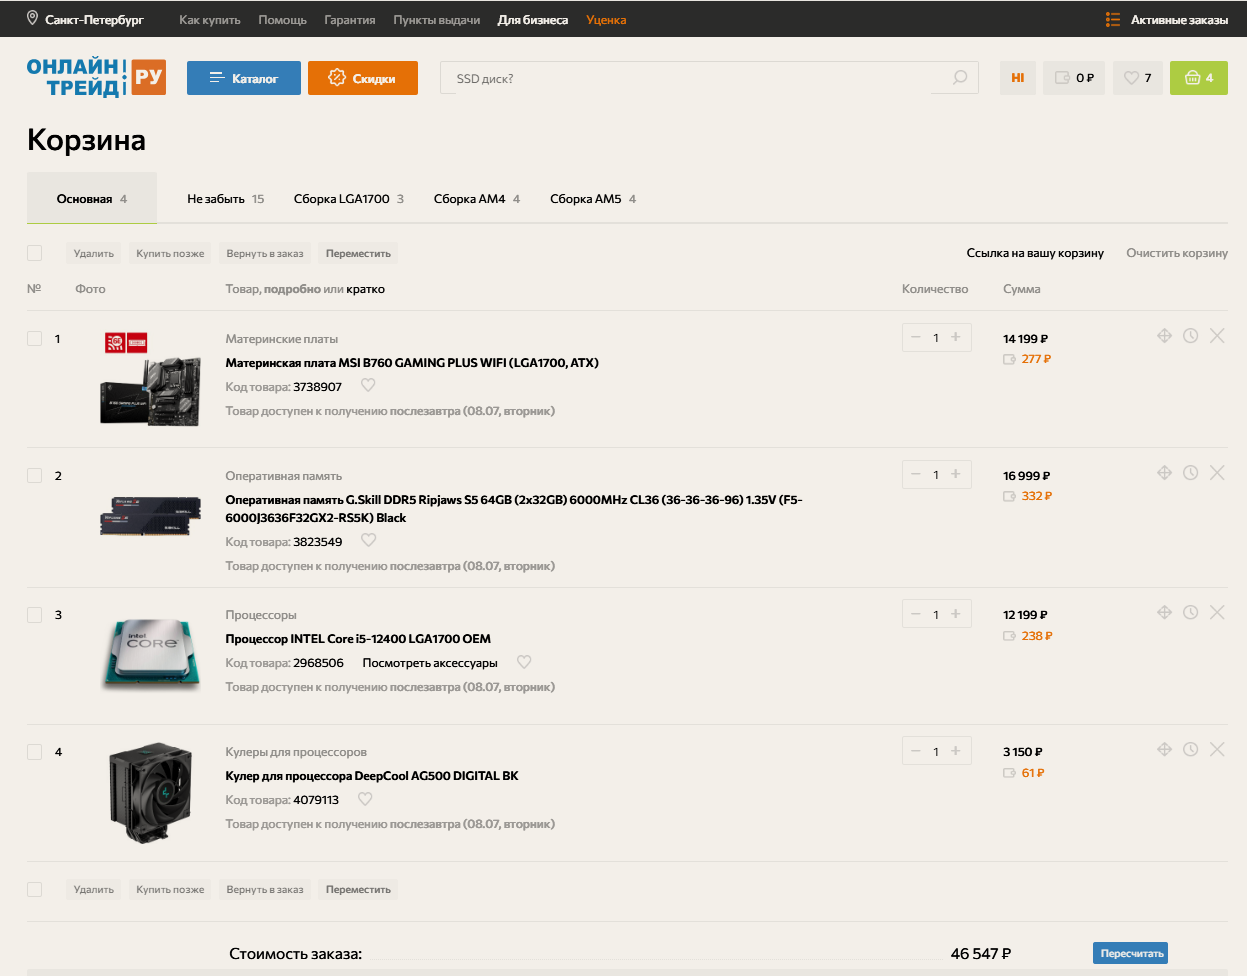Open the bonus wallet showing 0 ₽
The image size is (1247, 976).
click(x=1074, y=78)
